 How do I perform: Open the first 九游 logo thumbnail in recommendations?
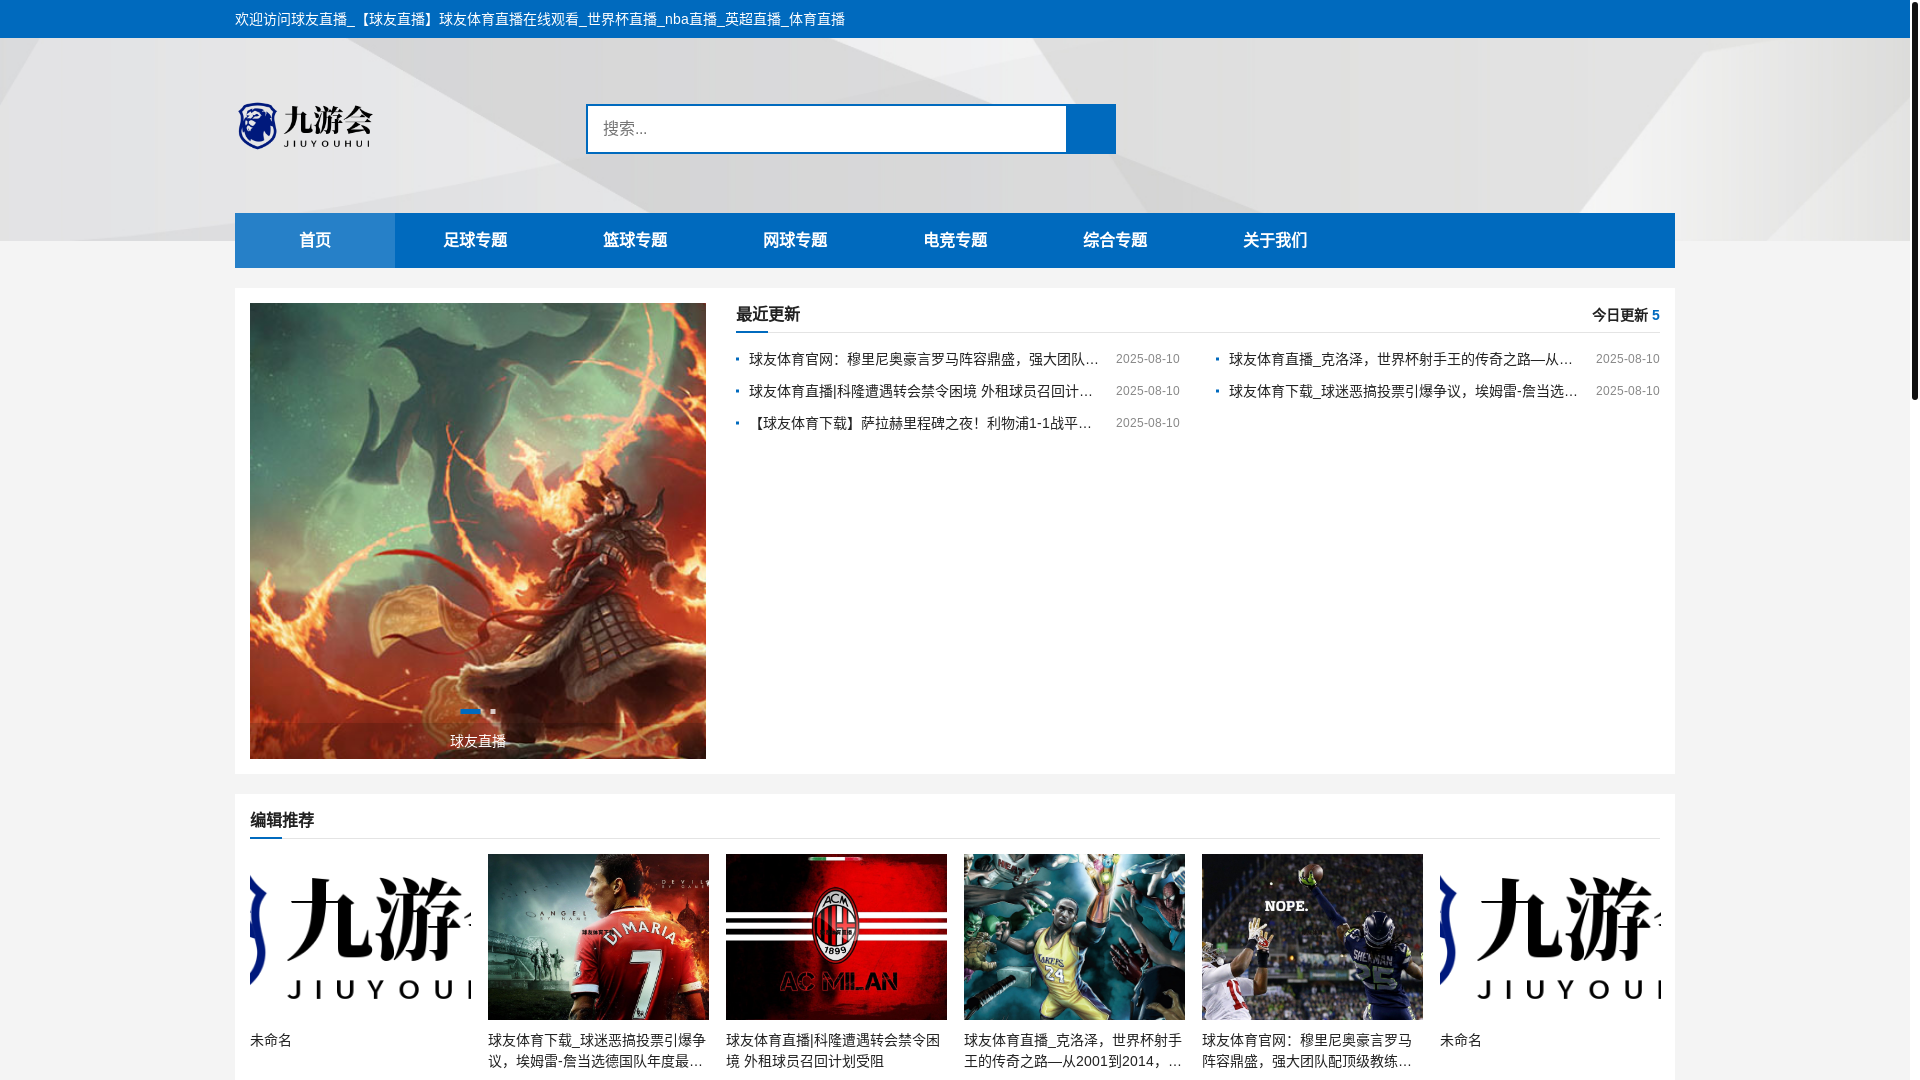(360, 937)
